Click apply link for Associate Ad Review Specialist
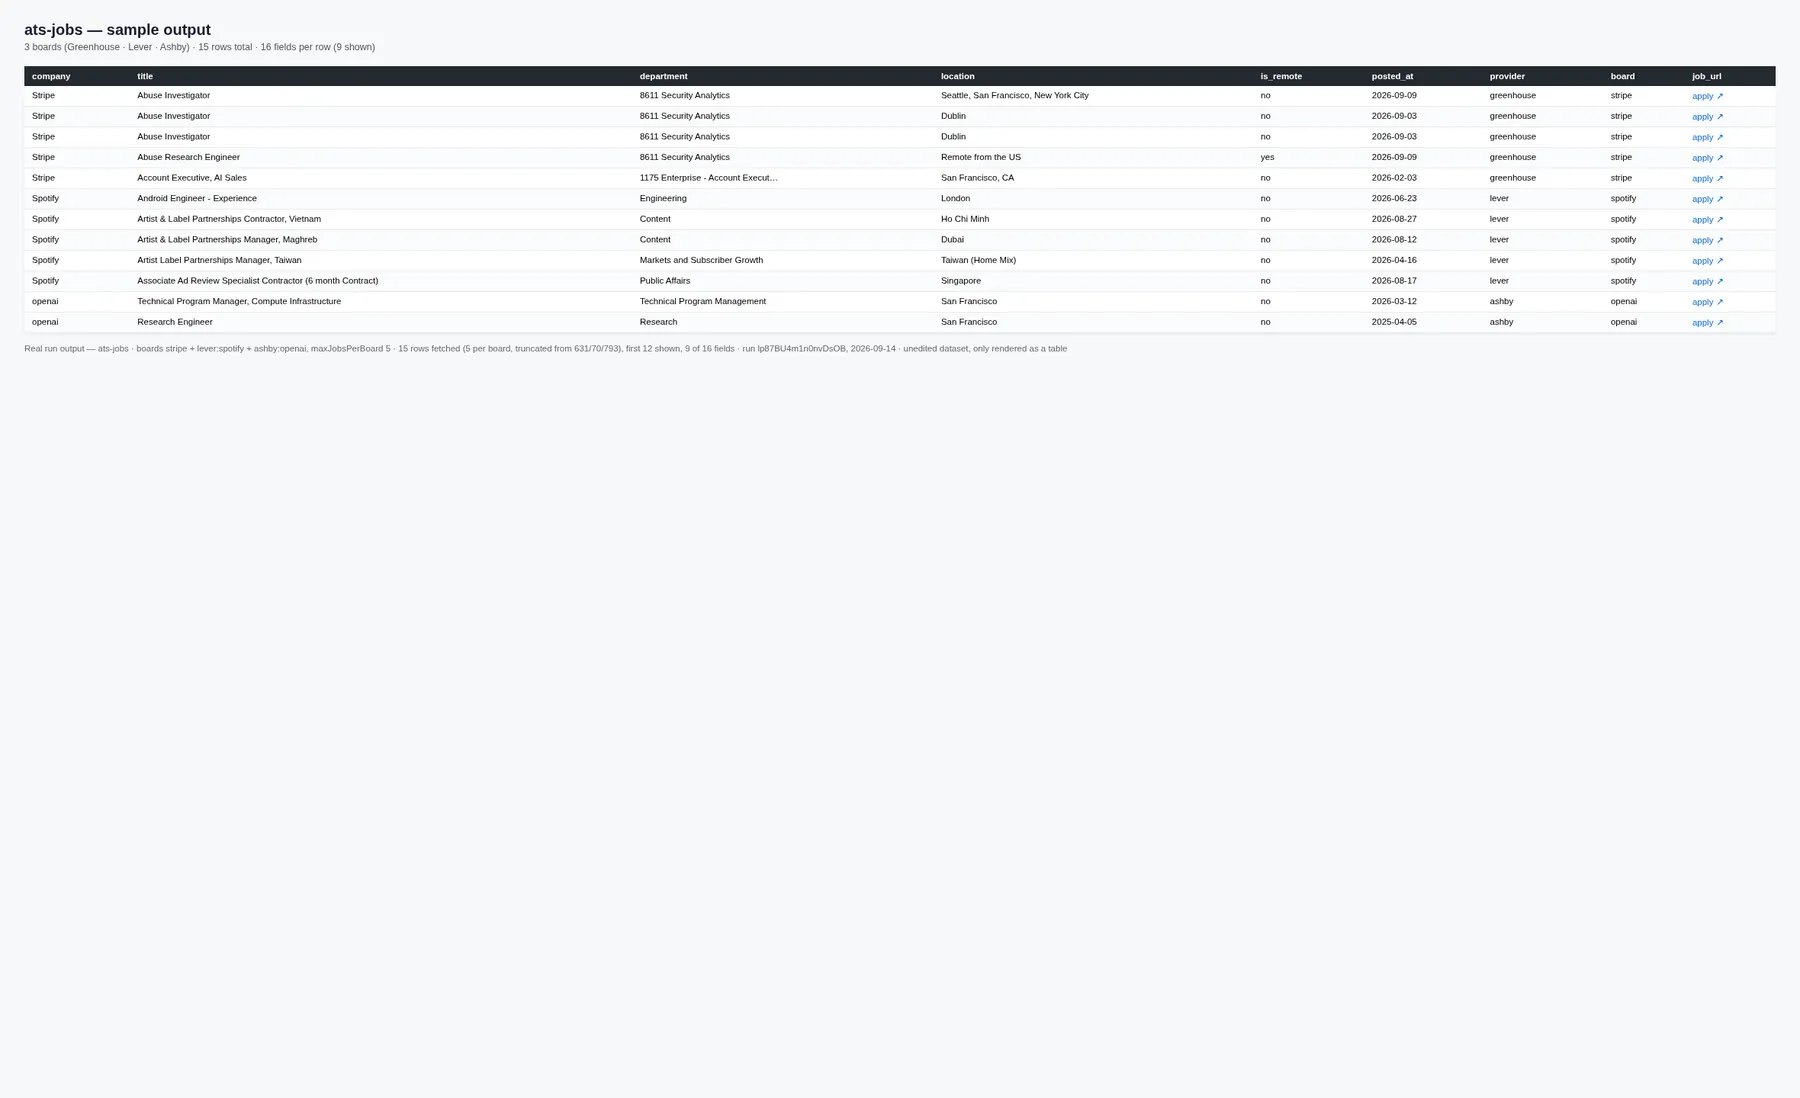 (x=1707, y=281)
